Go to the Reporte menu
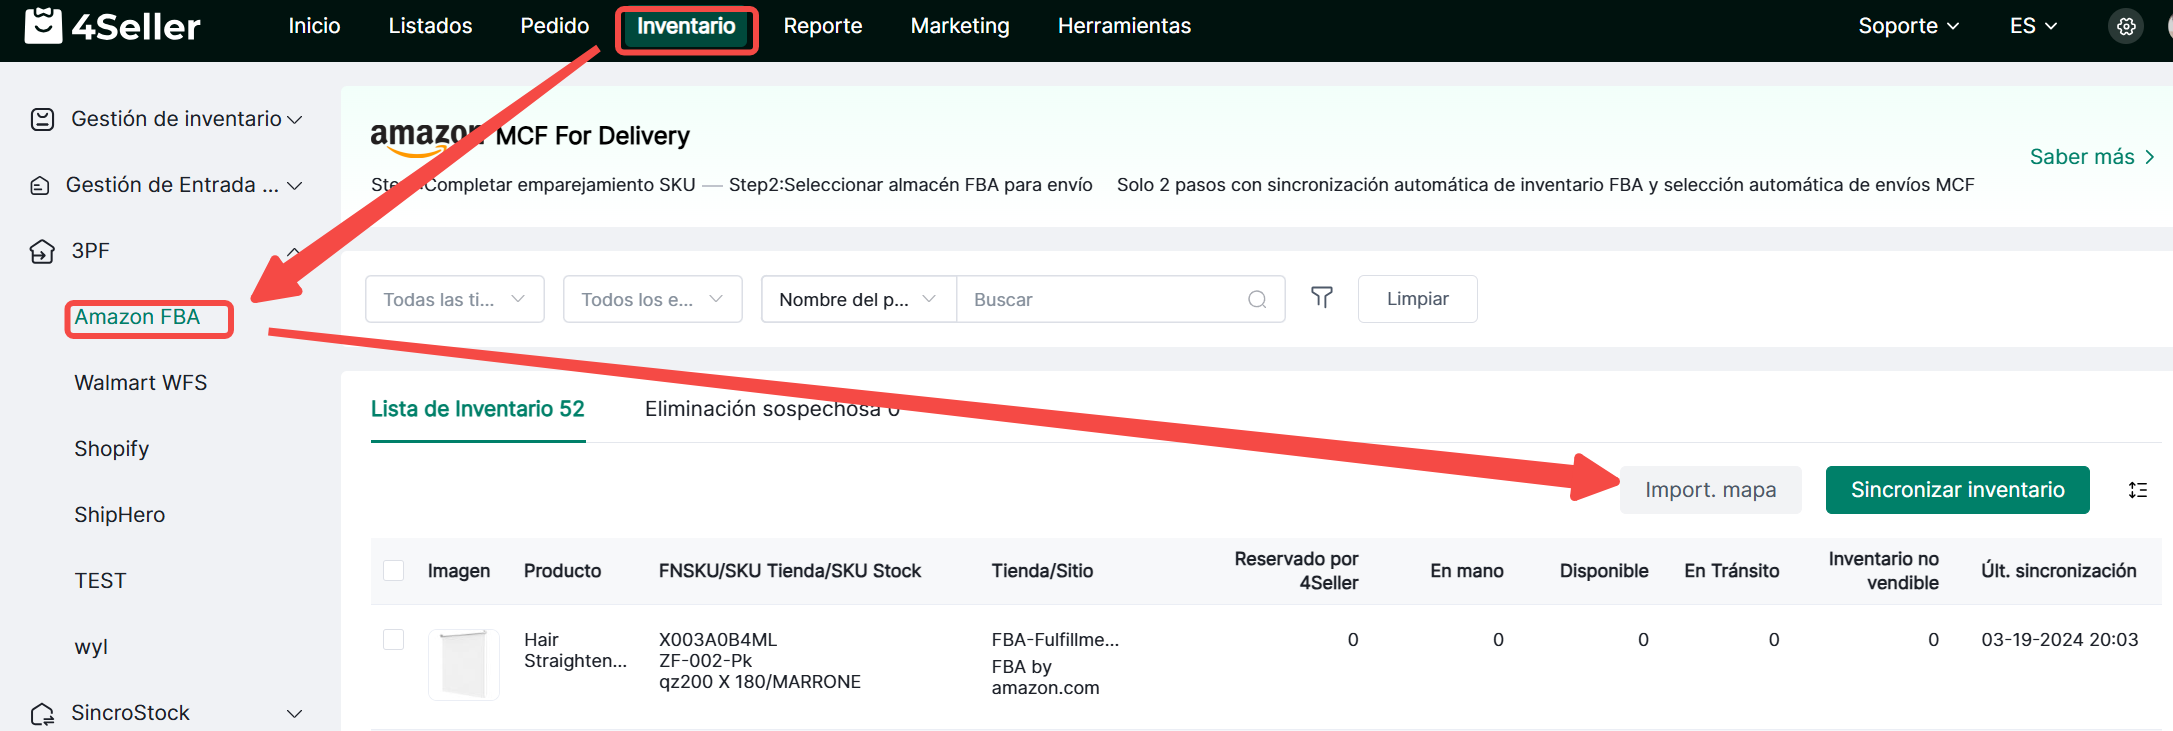 (x=822, y=26)
